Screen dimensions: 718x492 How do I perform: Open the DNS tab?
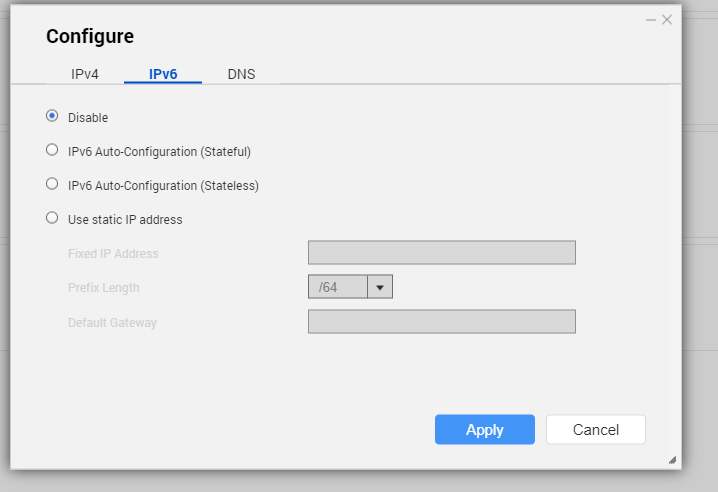[x=241, y=74]
